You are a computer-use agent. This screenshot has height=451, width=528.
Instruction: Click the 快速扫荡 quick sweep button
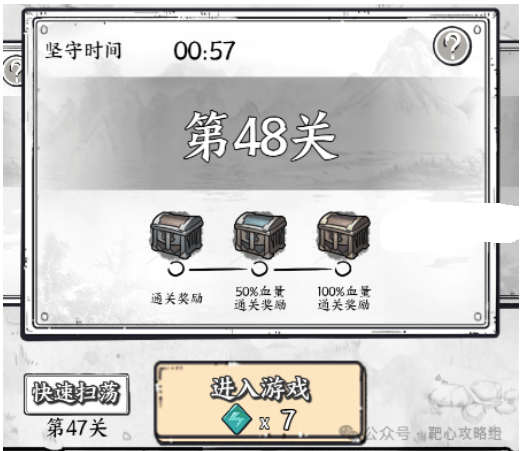coord(76,394)
